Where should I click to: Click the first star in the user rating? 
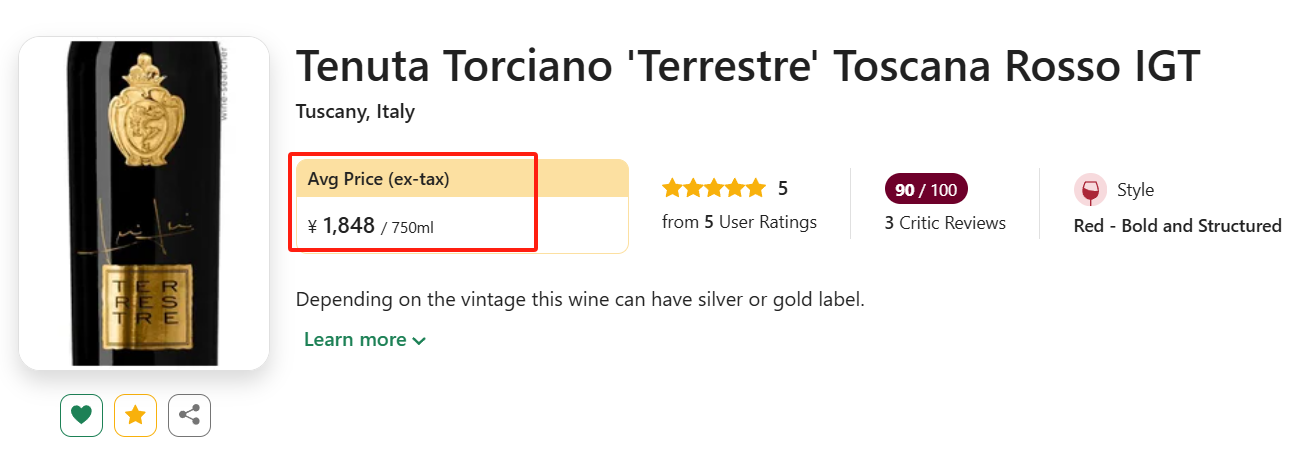[x=672, y=188]
